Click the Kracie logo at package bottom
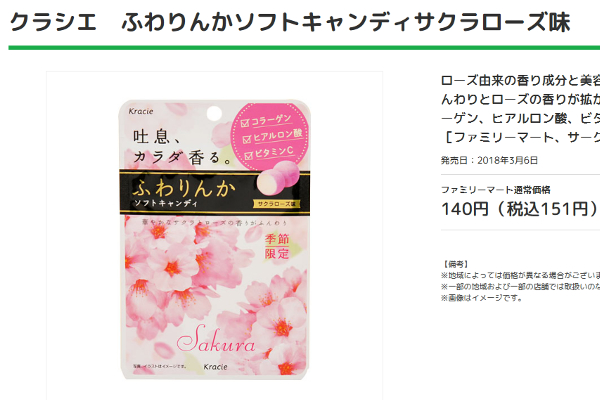 pos(215,367)
